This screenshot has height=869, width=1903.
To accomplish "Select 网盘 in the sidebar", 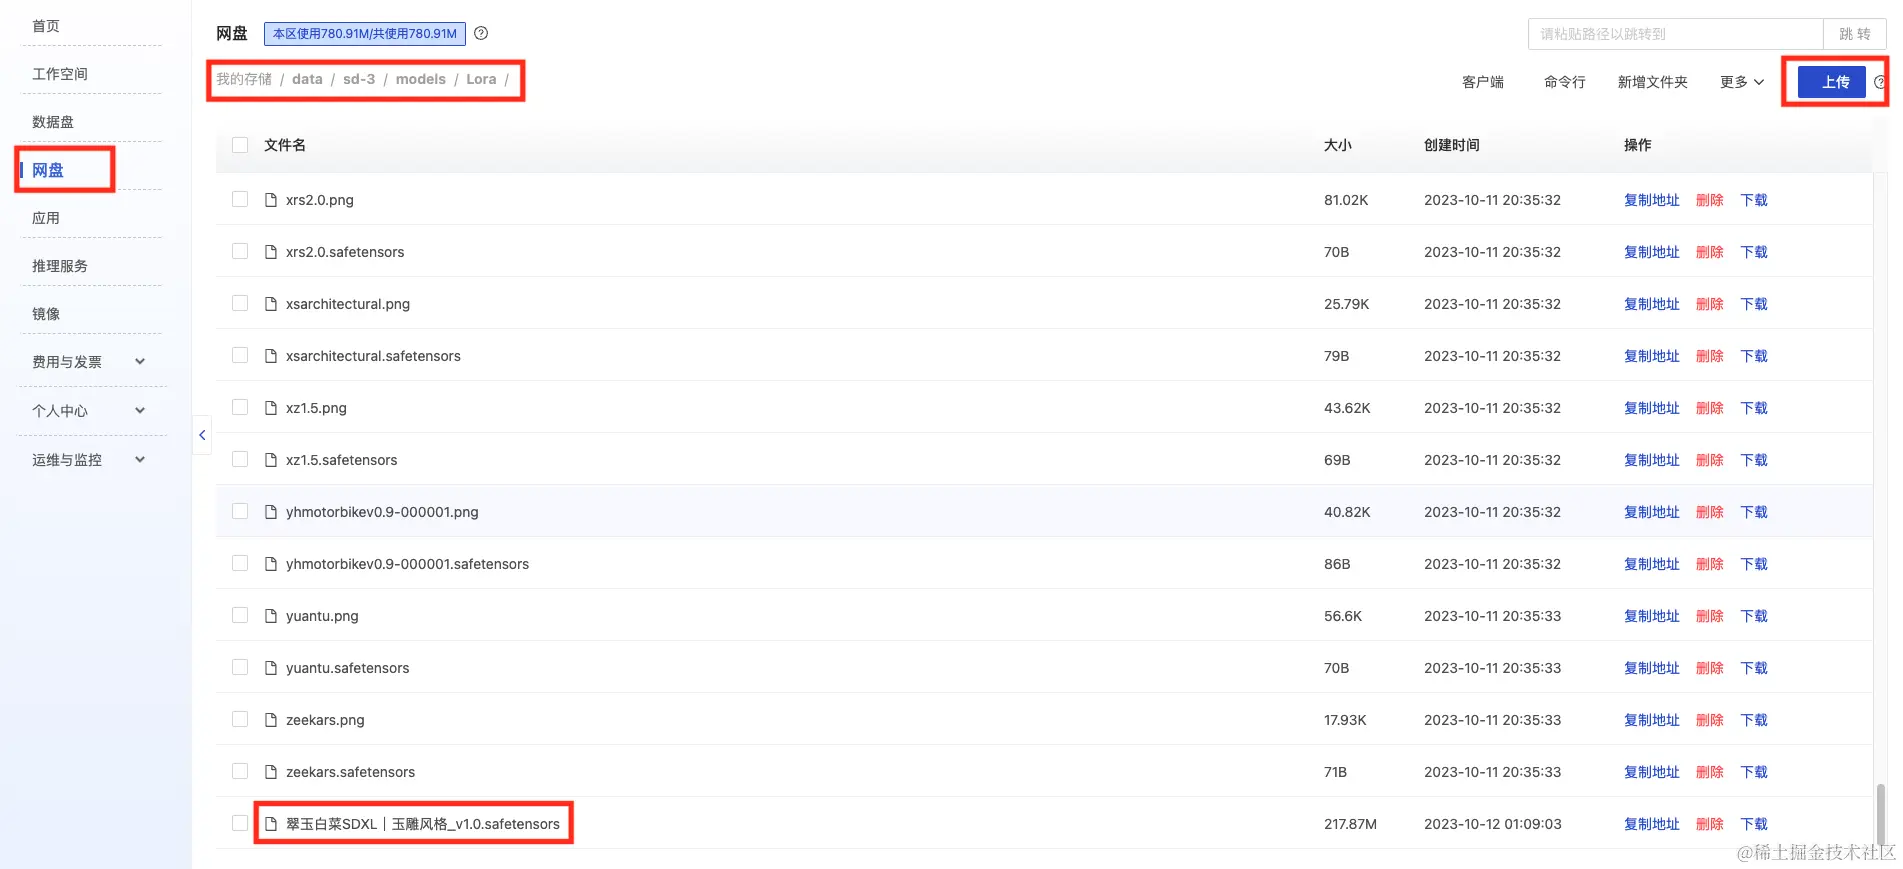I will pyautogui.click(x=48, y=170).
